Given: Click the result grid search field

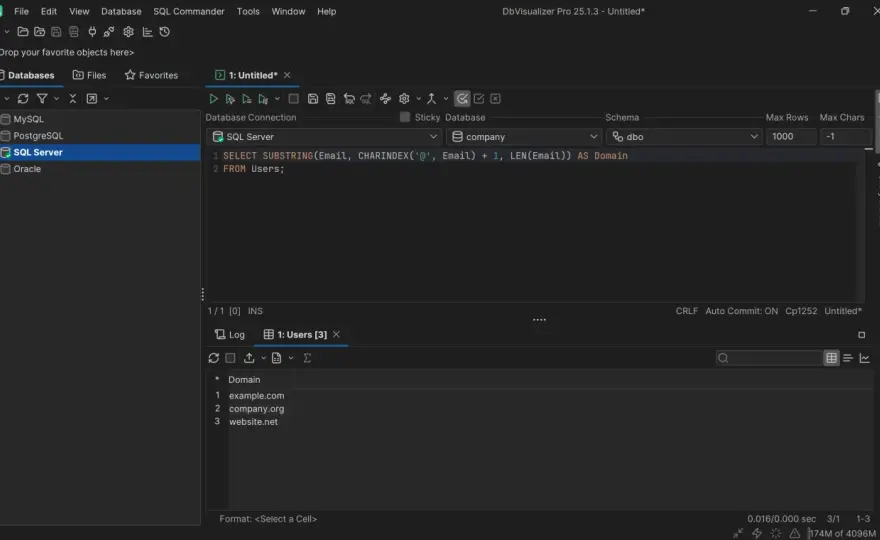Looking at the screenshot, I should [x=769, y=358].
